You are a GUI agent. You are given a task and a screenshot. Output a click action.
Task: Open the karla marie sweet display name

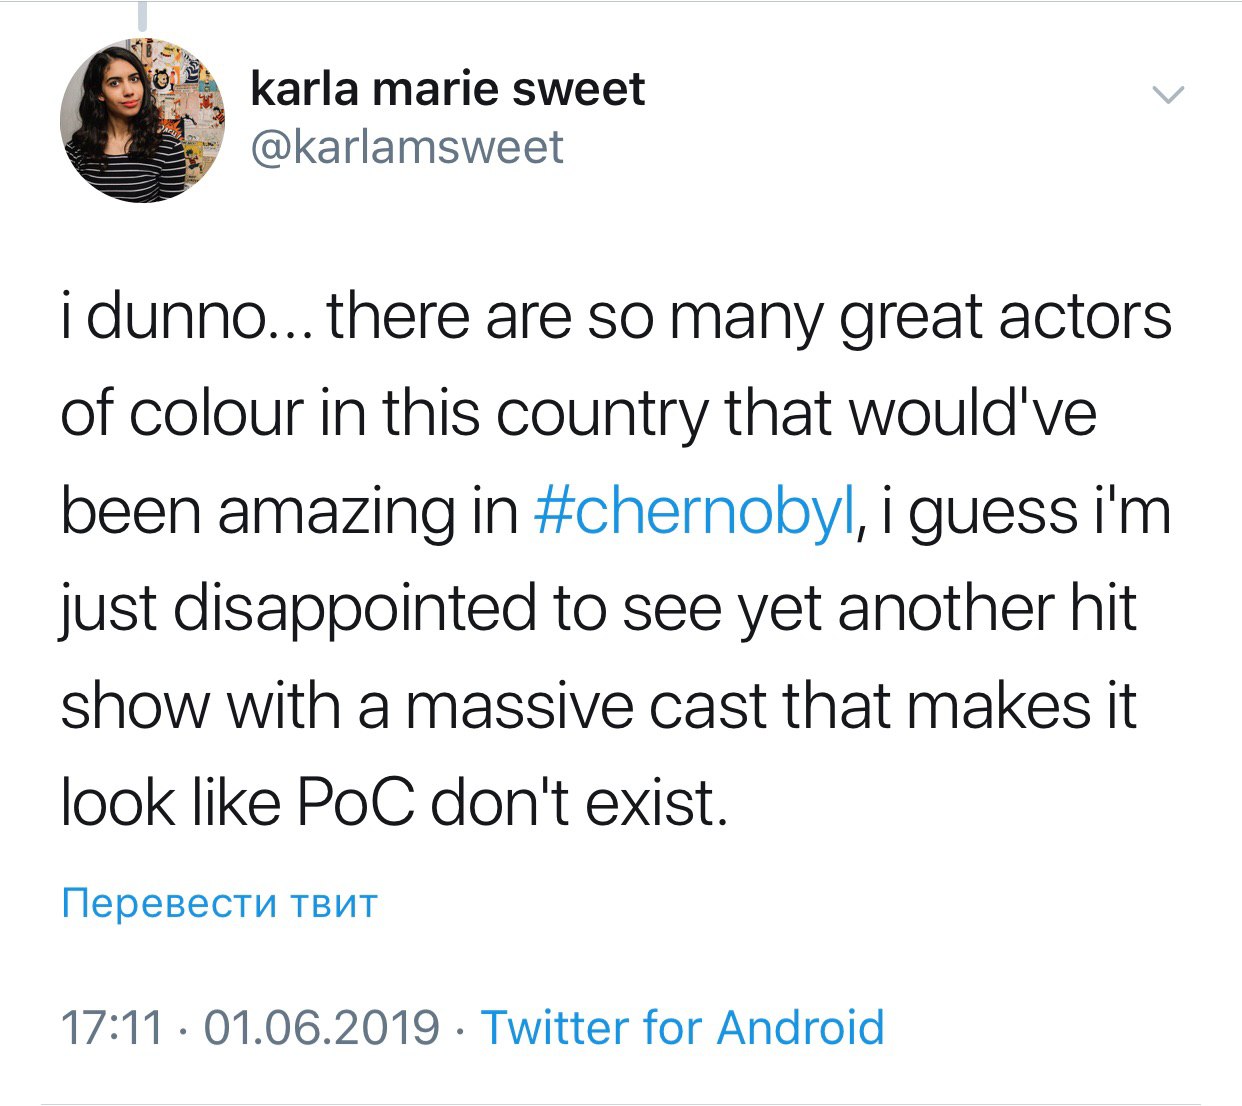tap(447, 89)
